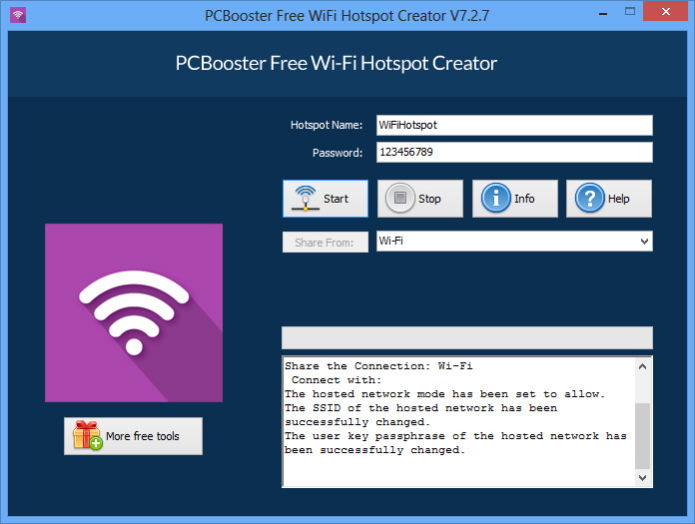This screenshot has height=524, width=695.
Task: Click the blue question mark icon
Action: point(590,198)
